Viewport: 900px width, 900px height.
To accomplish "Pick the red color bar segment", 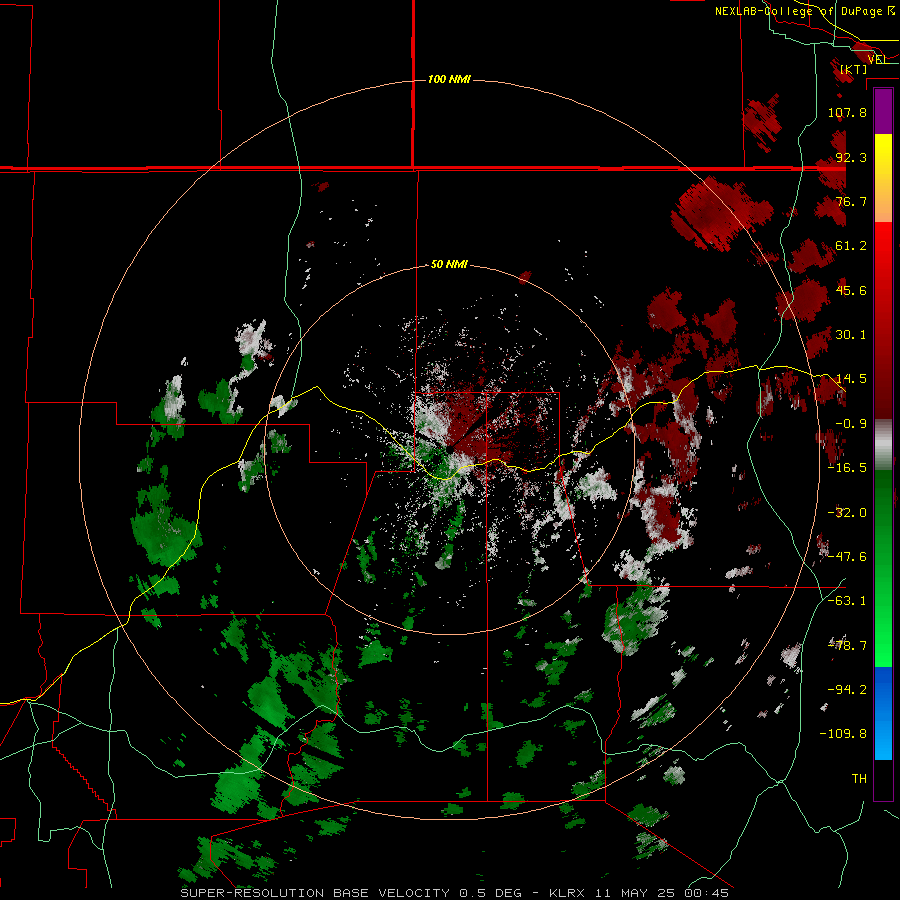I will click(883, 320).
